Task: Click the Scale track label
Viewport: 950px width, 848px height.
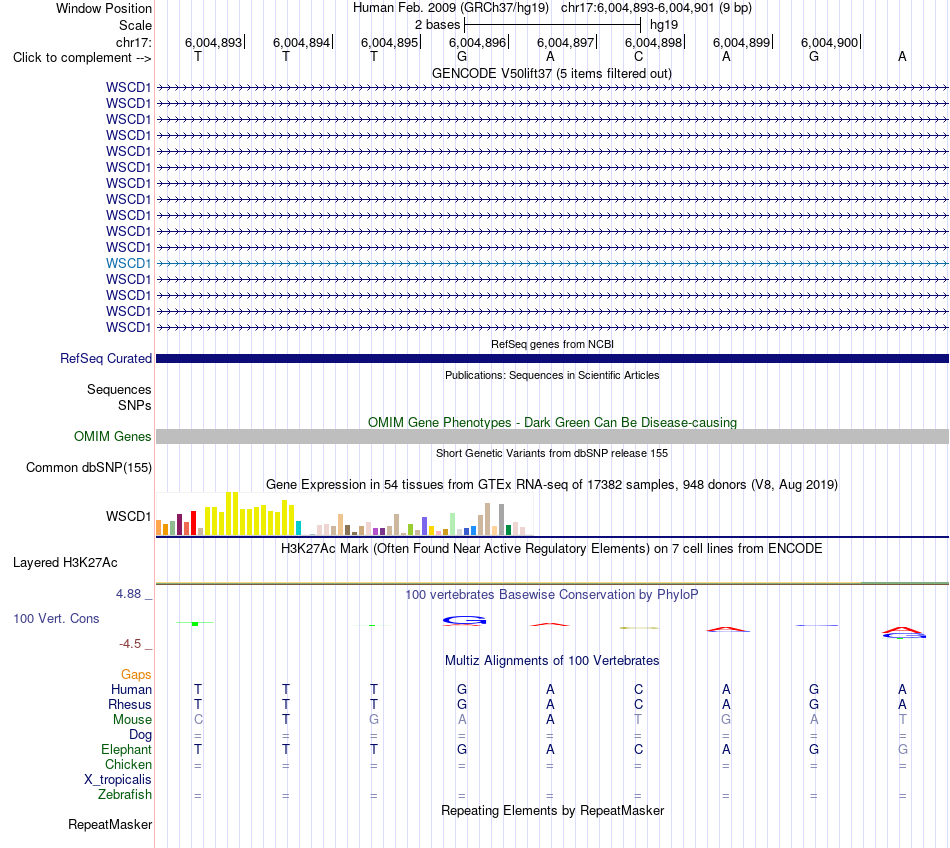Action: [135, 25]
